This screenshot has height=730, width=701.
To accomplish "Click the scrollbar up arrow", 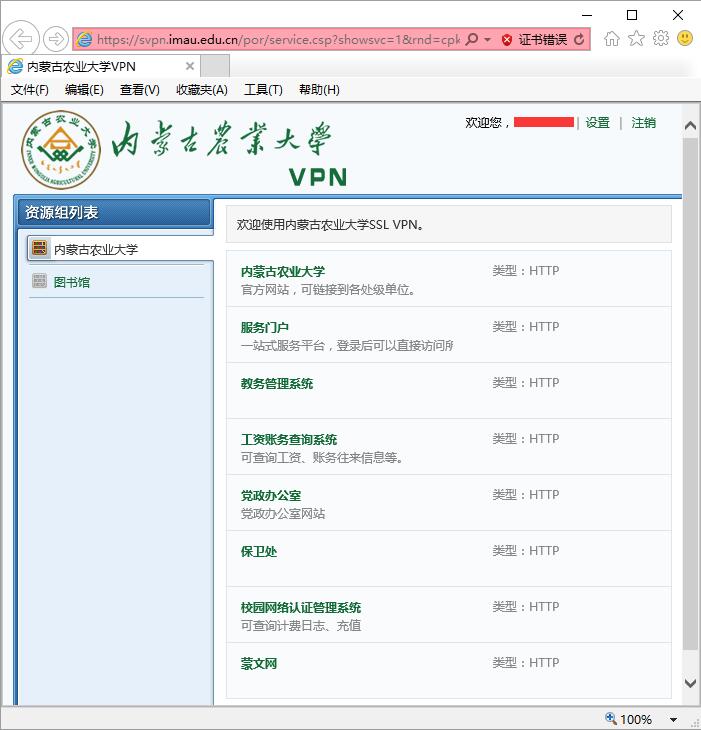I will click(691, 125).
